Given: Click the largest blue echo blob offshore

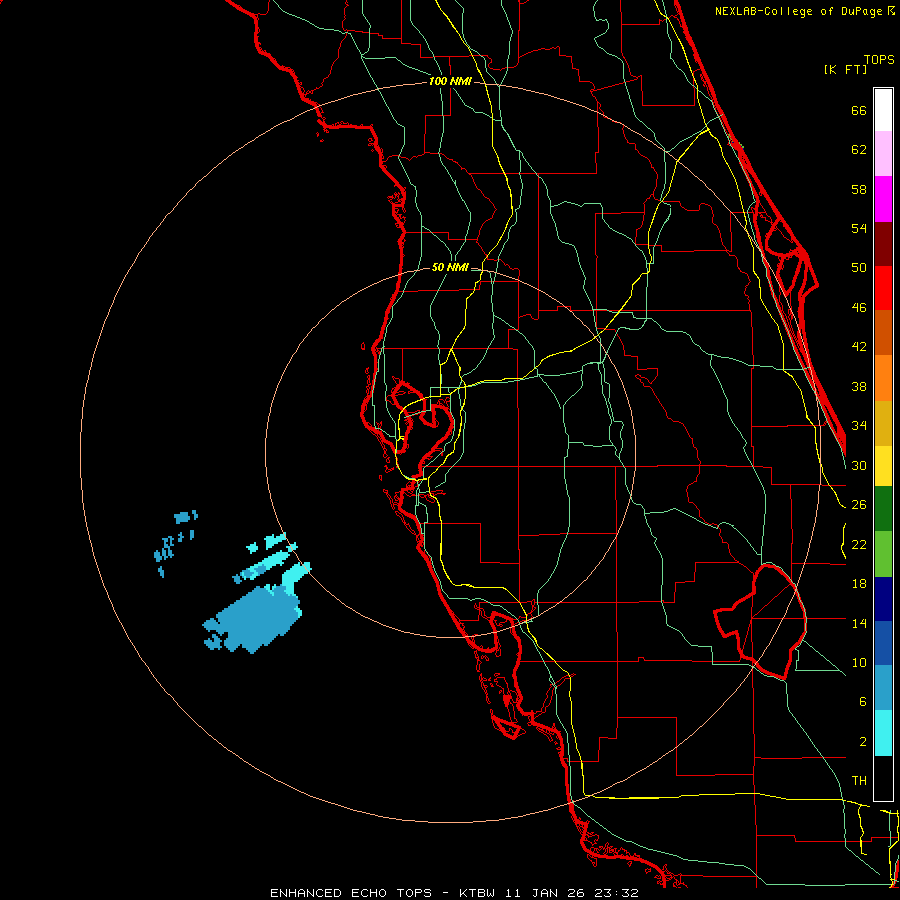Looking at the screenshot, I should pos(255,619).
